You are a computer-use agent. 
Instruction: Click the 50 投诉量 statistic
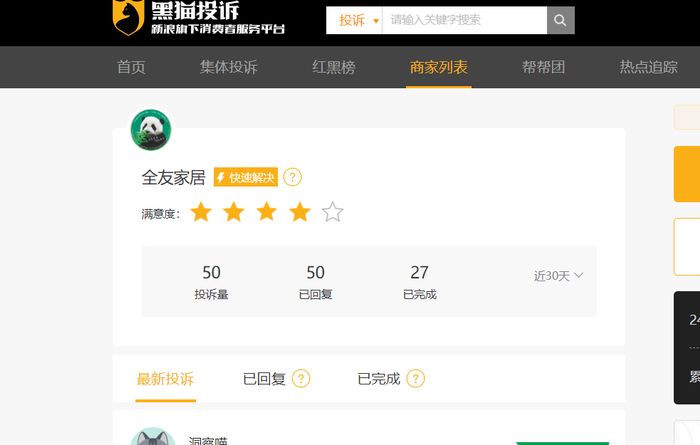pyautogui.click(x=211, y=282)
